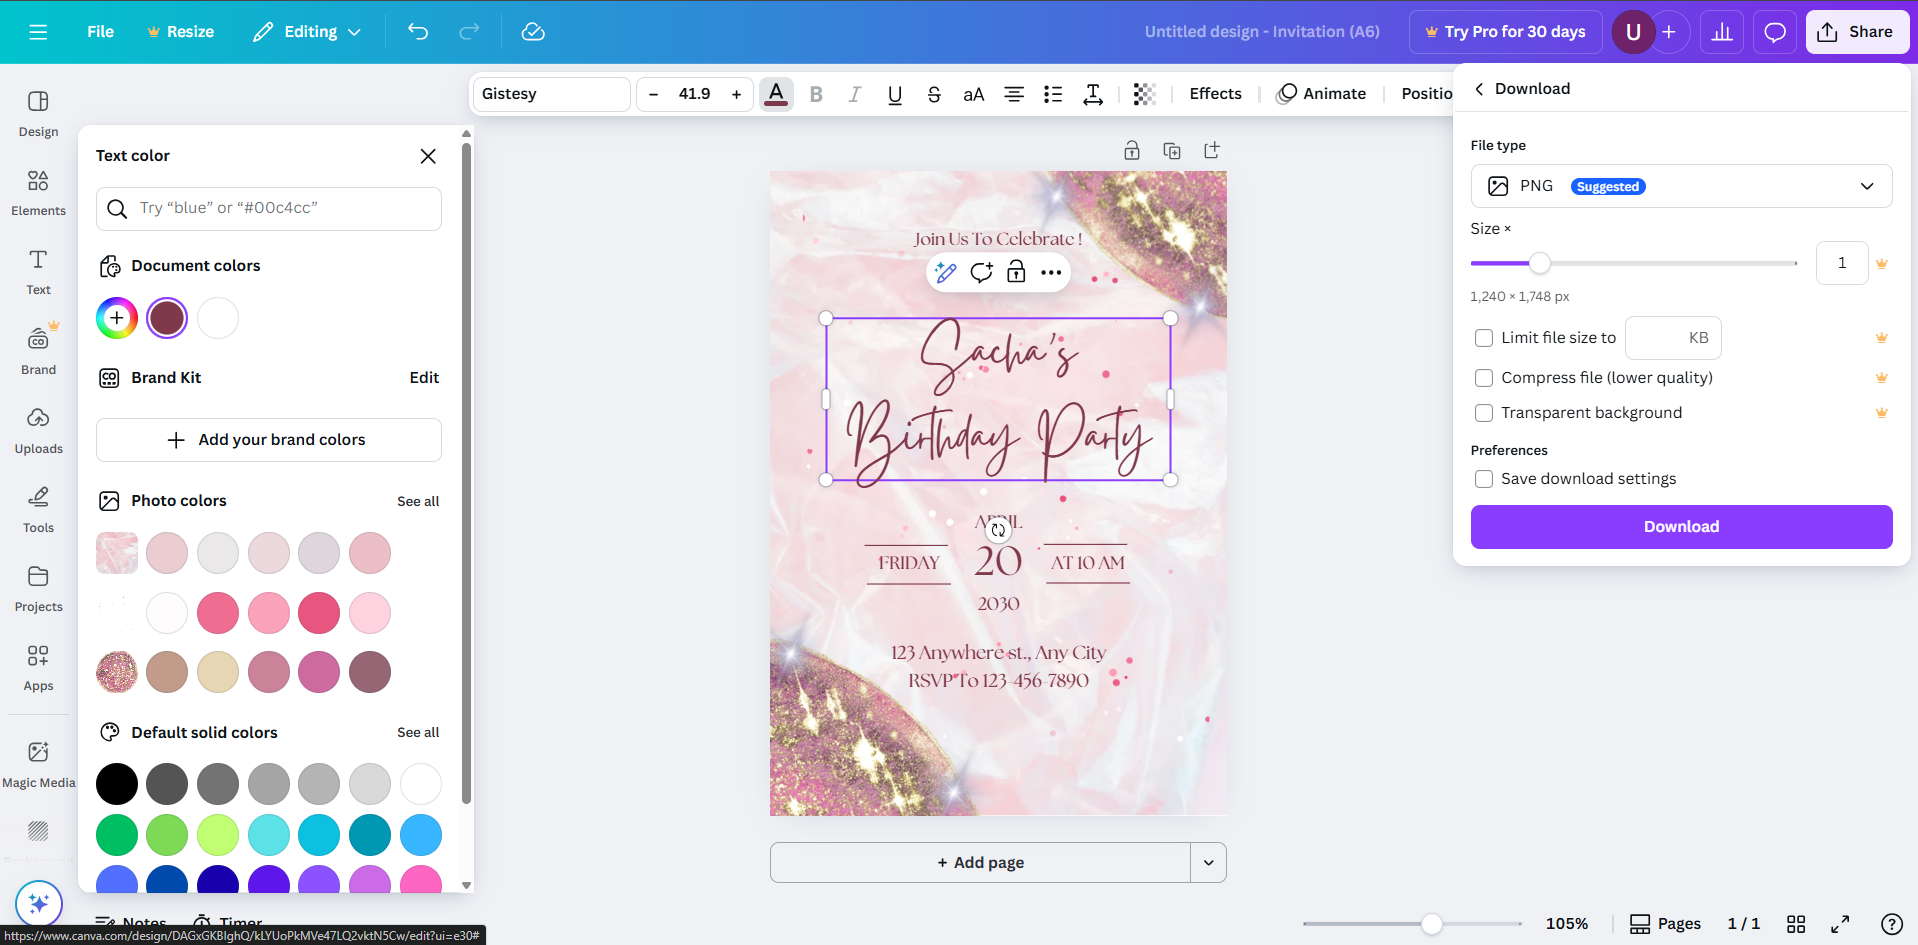Click Edit next to Brand Kit
The height and width of the screenshot is (945, 1918).
423,377
